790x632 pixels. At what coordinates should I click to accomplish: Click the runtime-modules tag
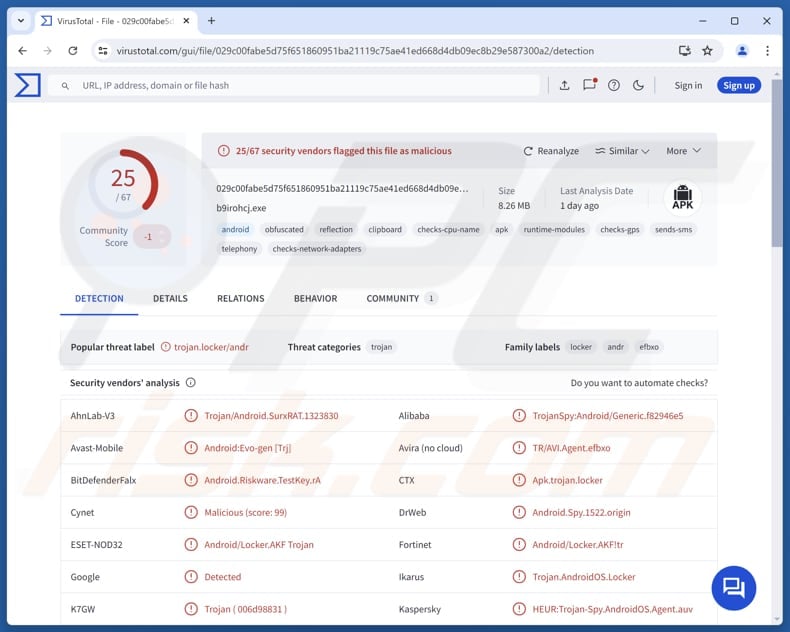coord(554,229)
